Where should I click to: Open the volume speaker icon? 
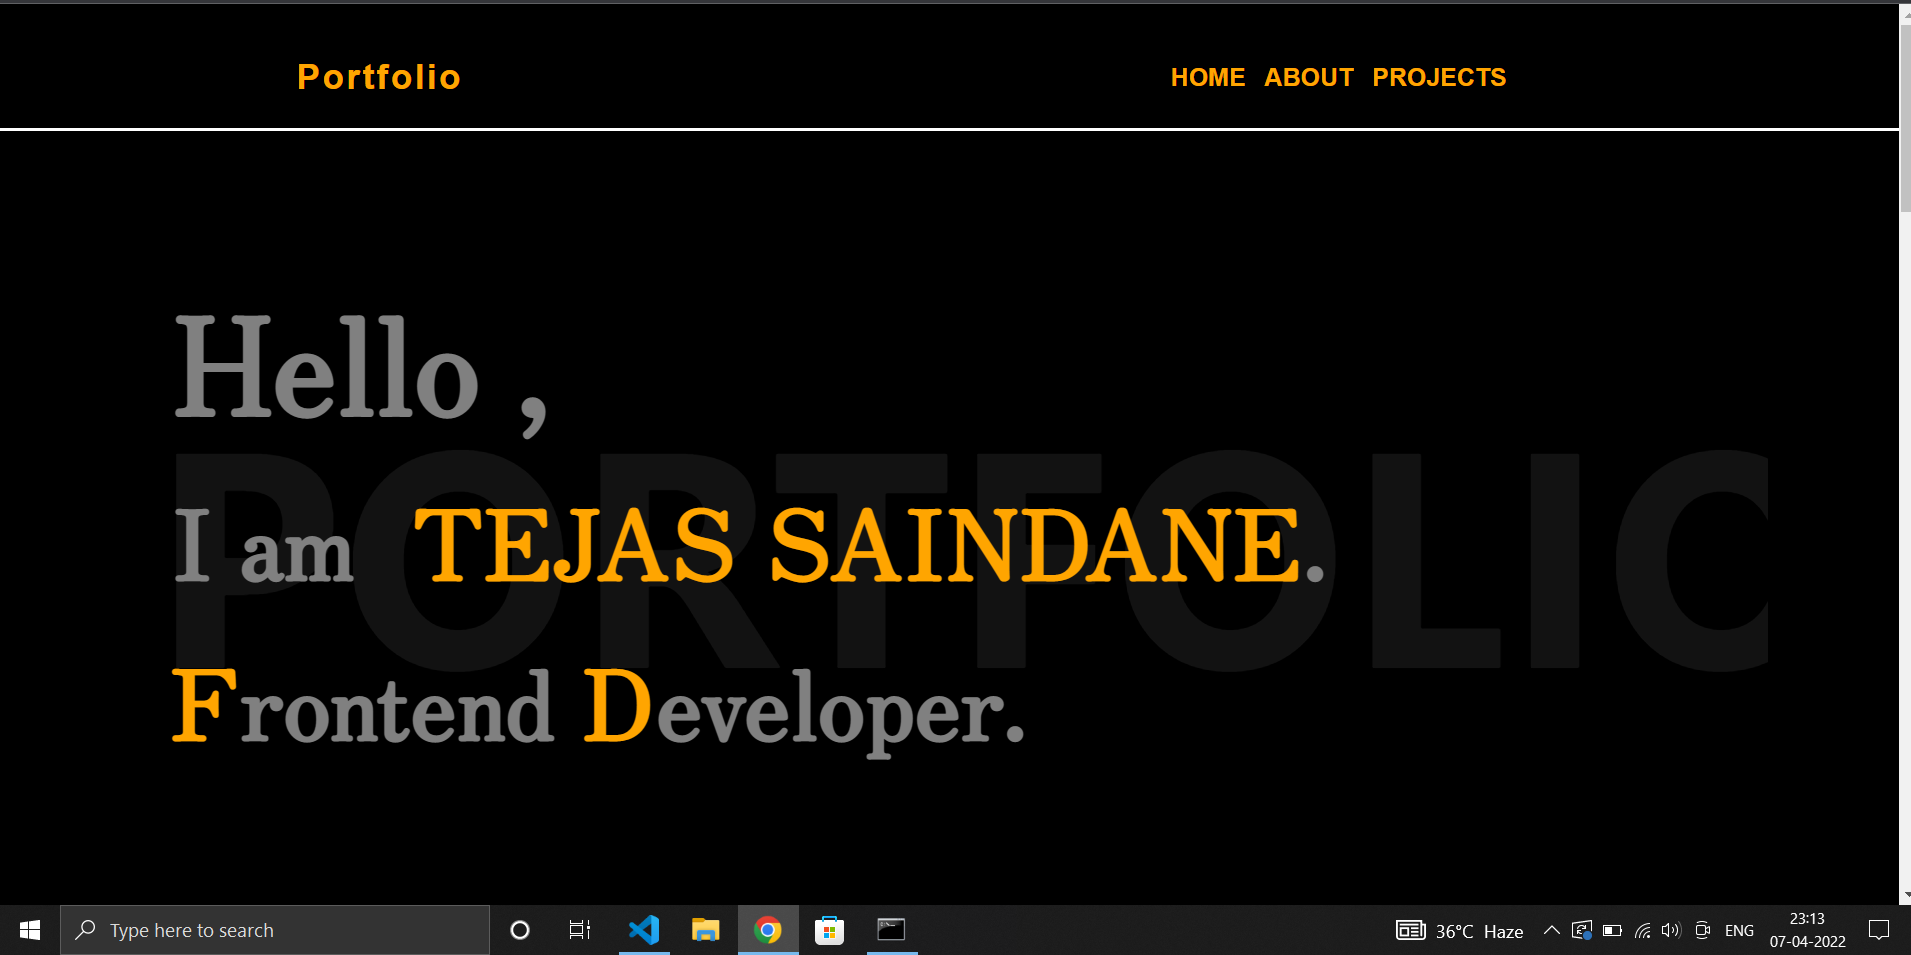coord(1671,931)
